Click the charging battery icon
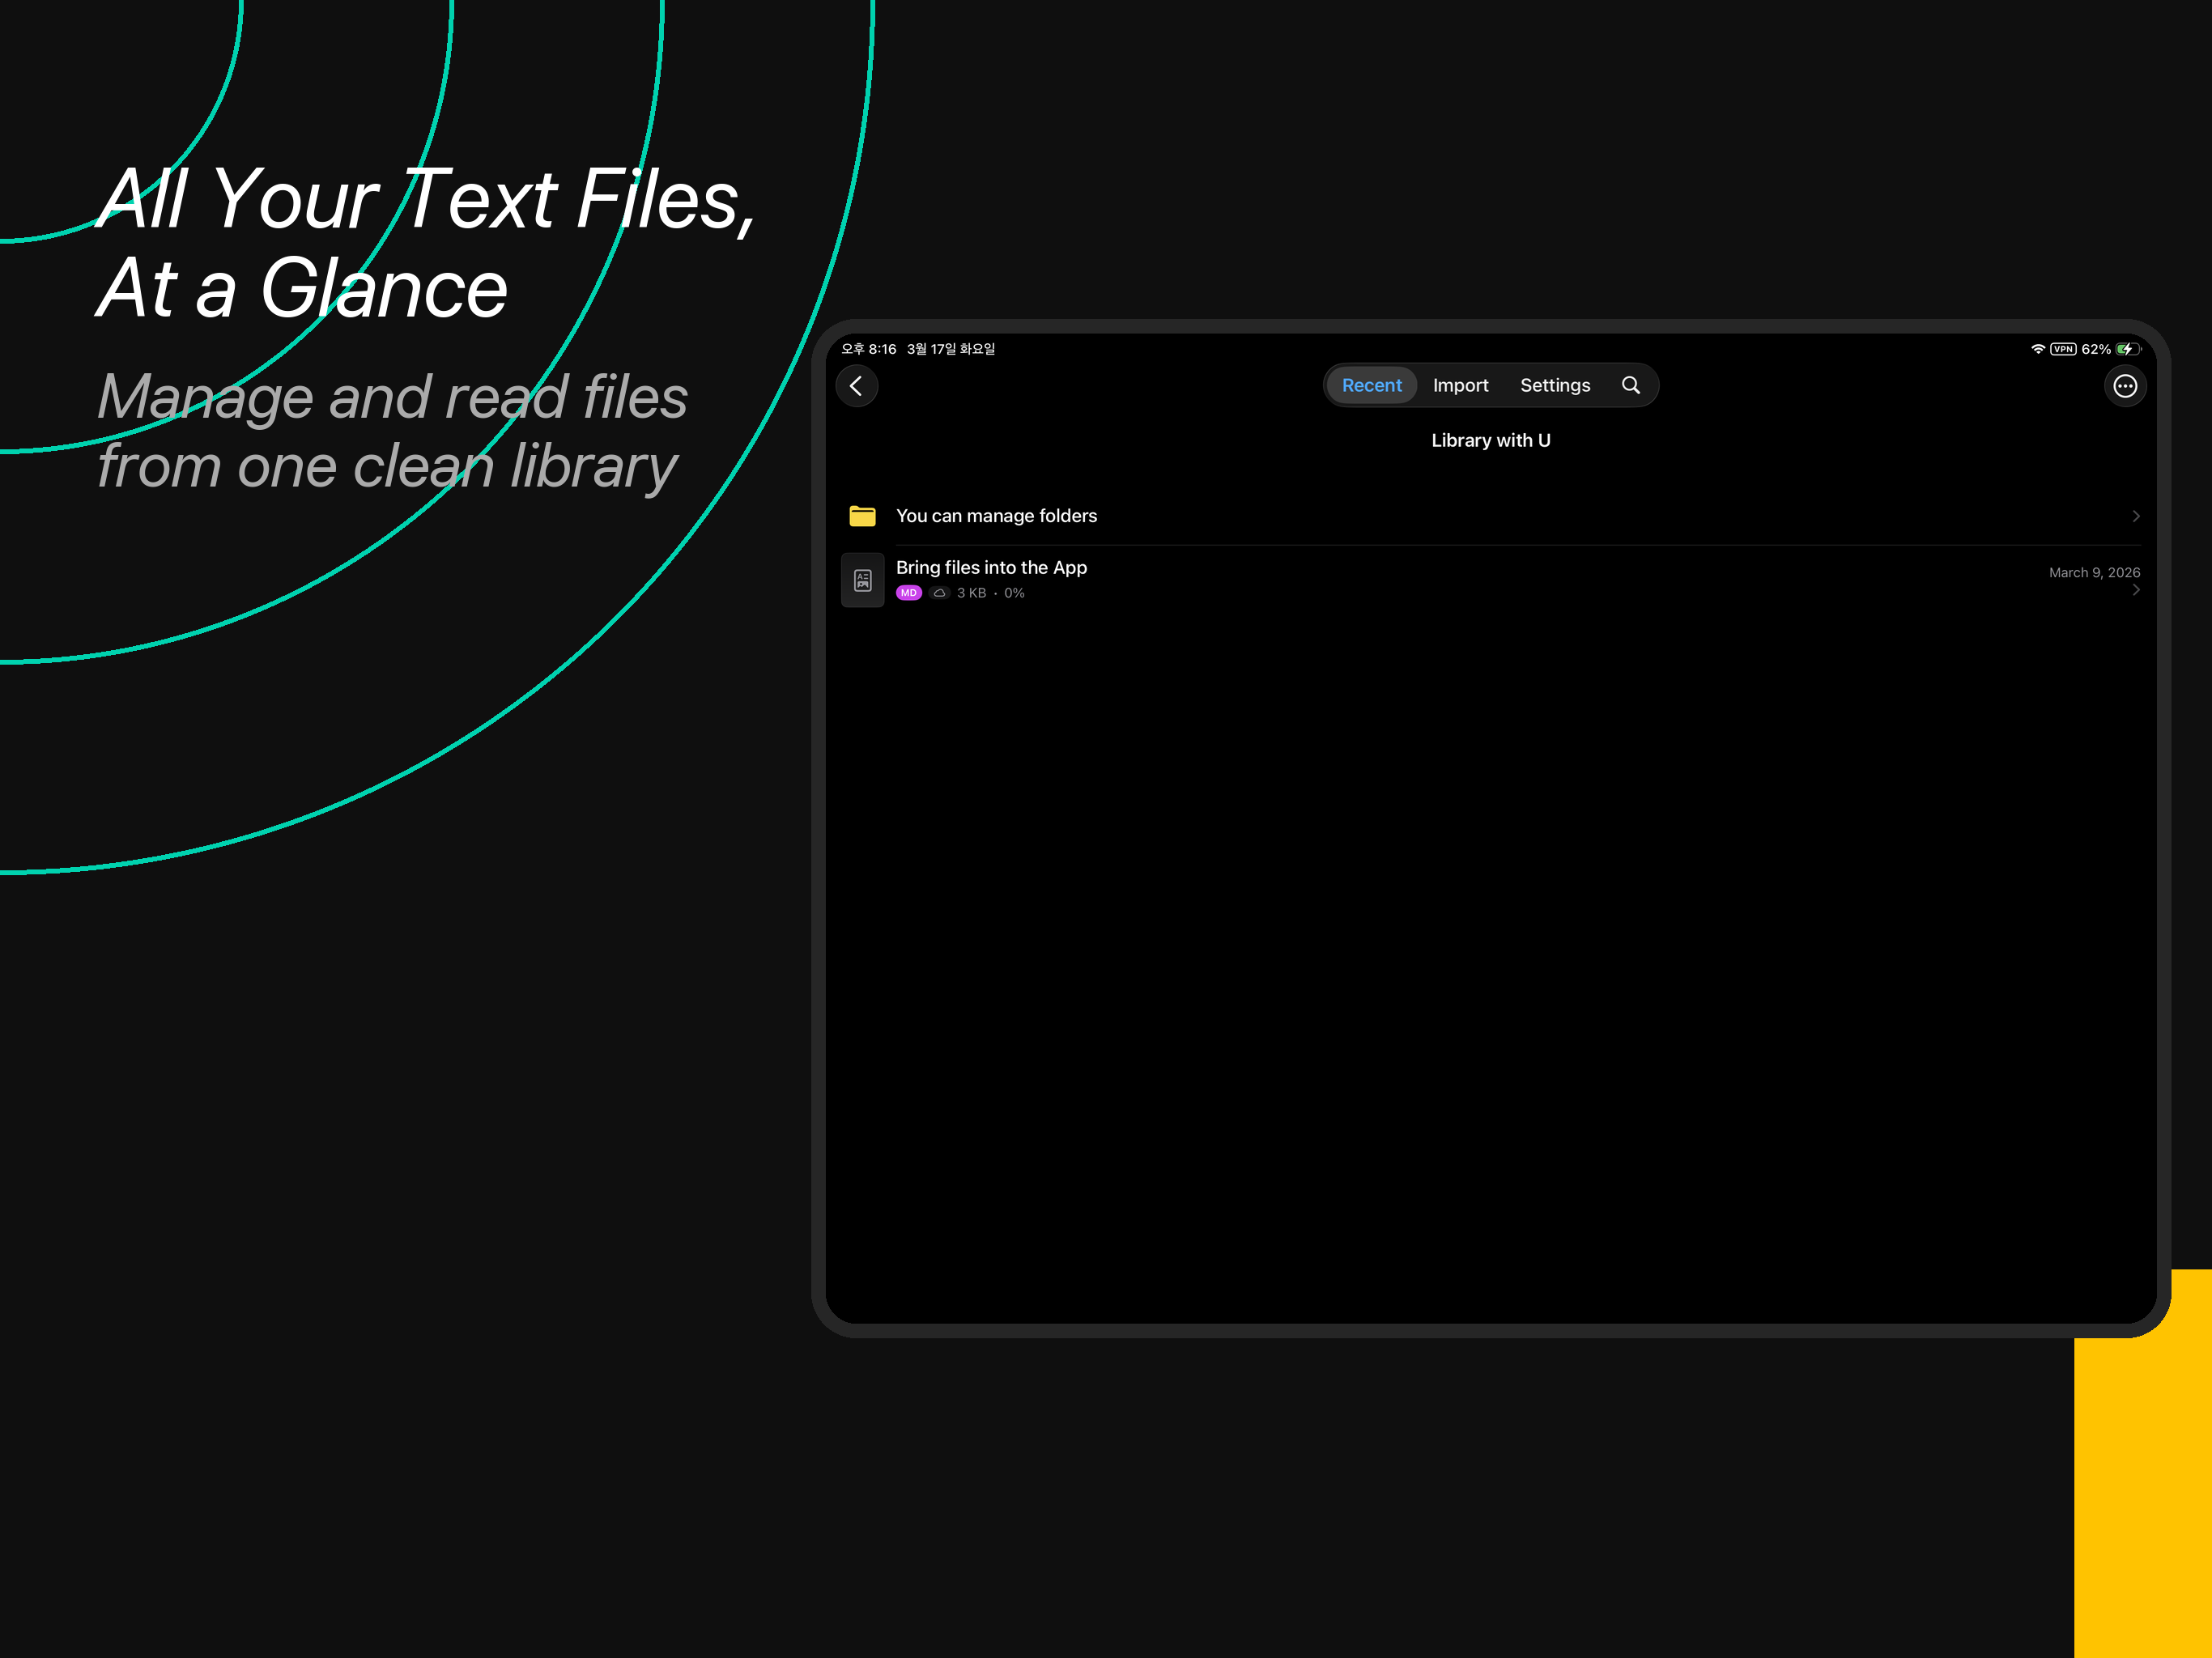The height and width of the screenshot is (1658, 2212). (x=2127, y=349)
